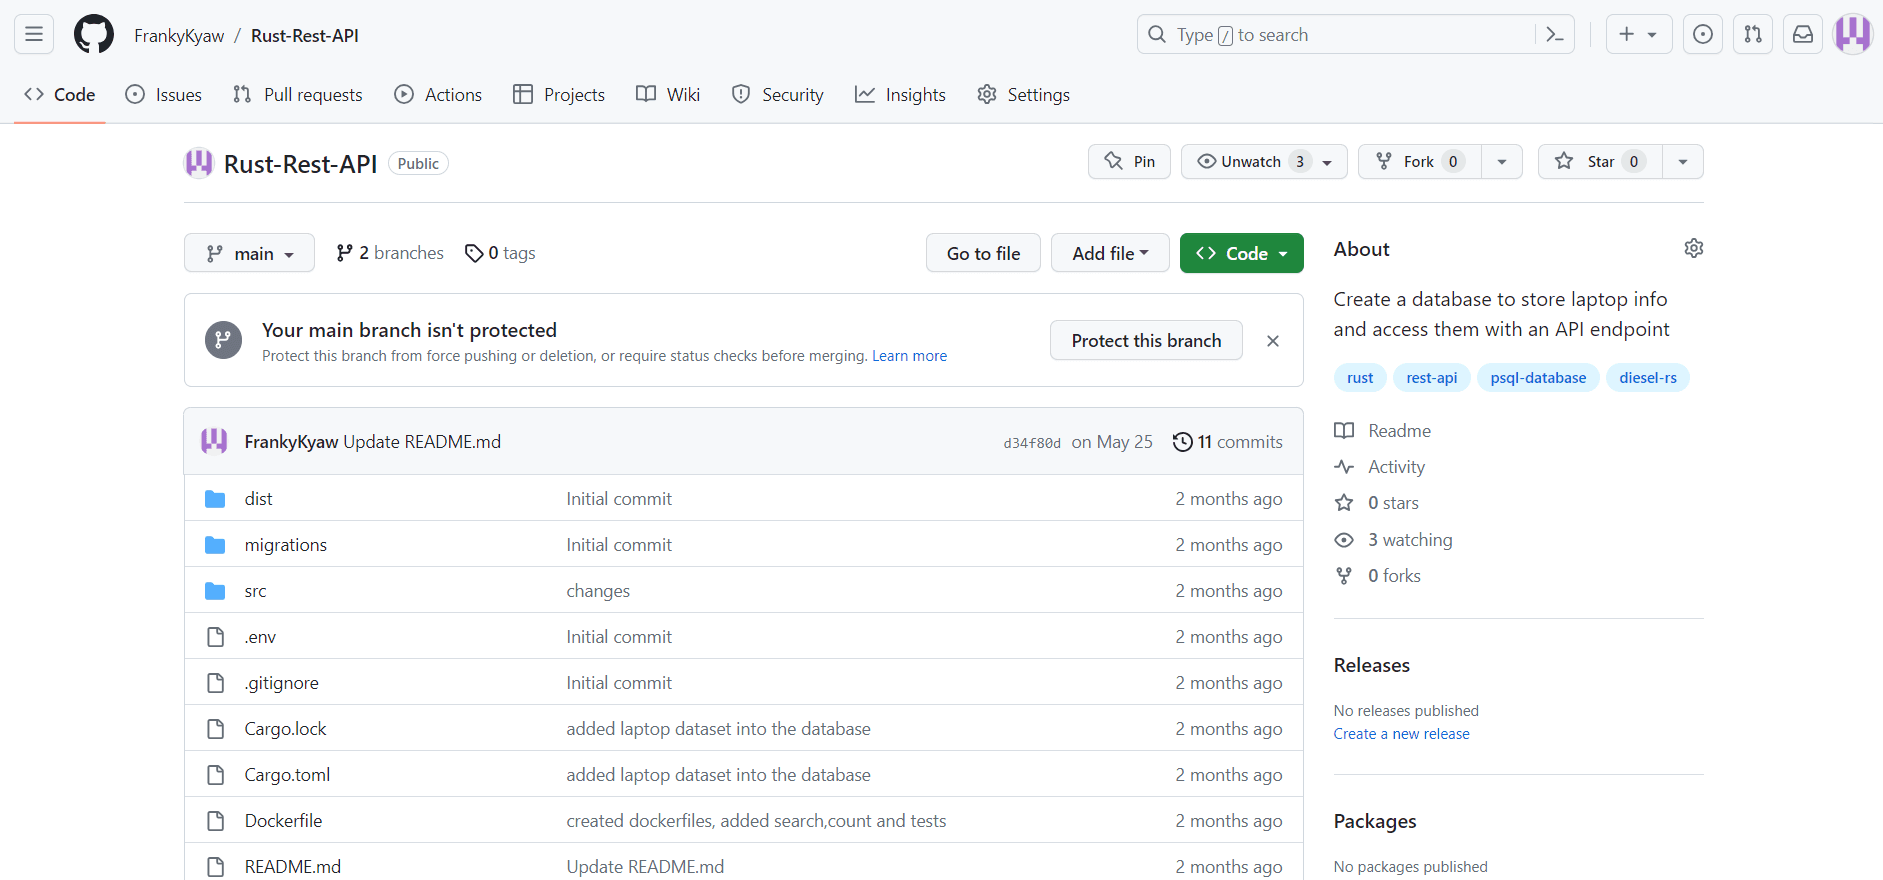The height and width of the screenshot is (880, 1883).
Task: Dismiss the branch protection banner
Action: coord(1272,341)
